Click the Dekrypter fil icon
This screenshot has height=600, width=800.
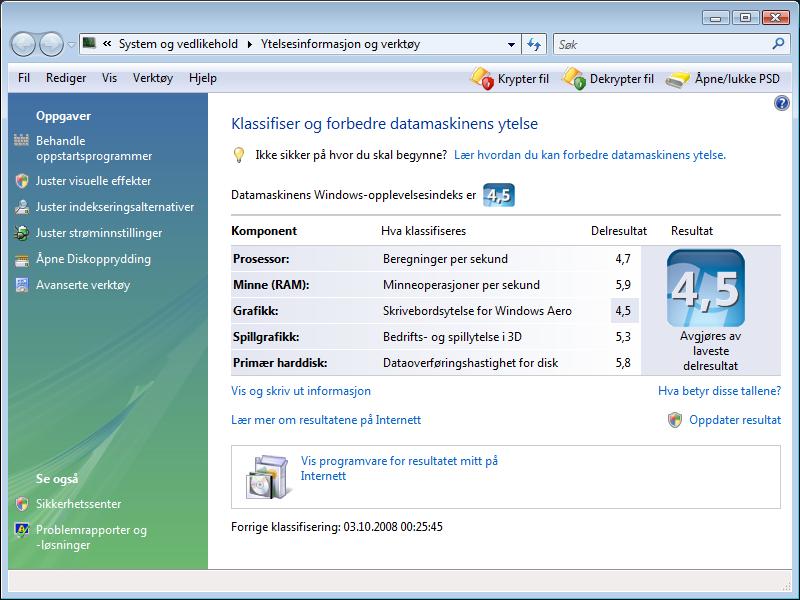574,79
